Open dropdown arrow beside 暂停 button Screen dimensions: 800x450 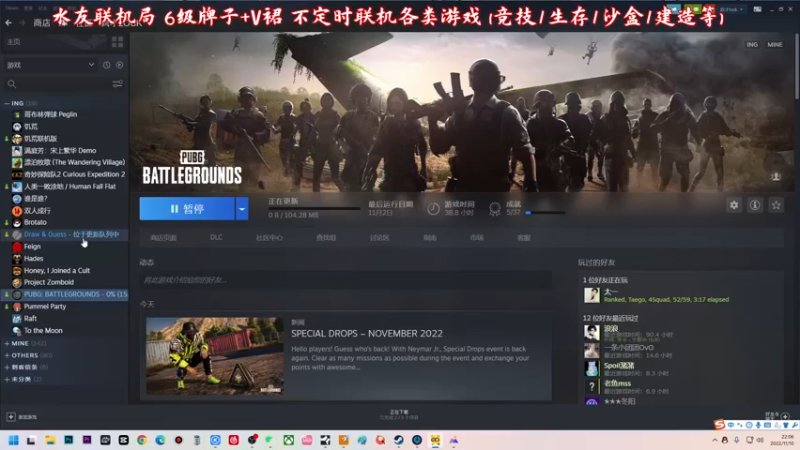(x=242, y=209)
